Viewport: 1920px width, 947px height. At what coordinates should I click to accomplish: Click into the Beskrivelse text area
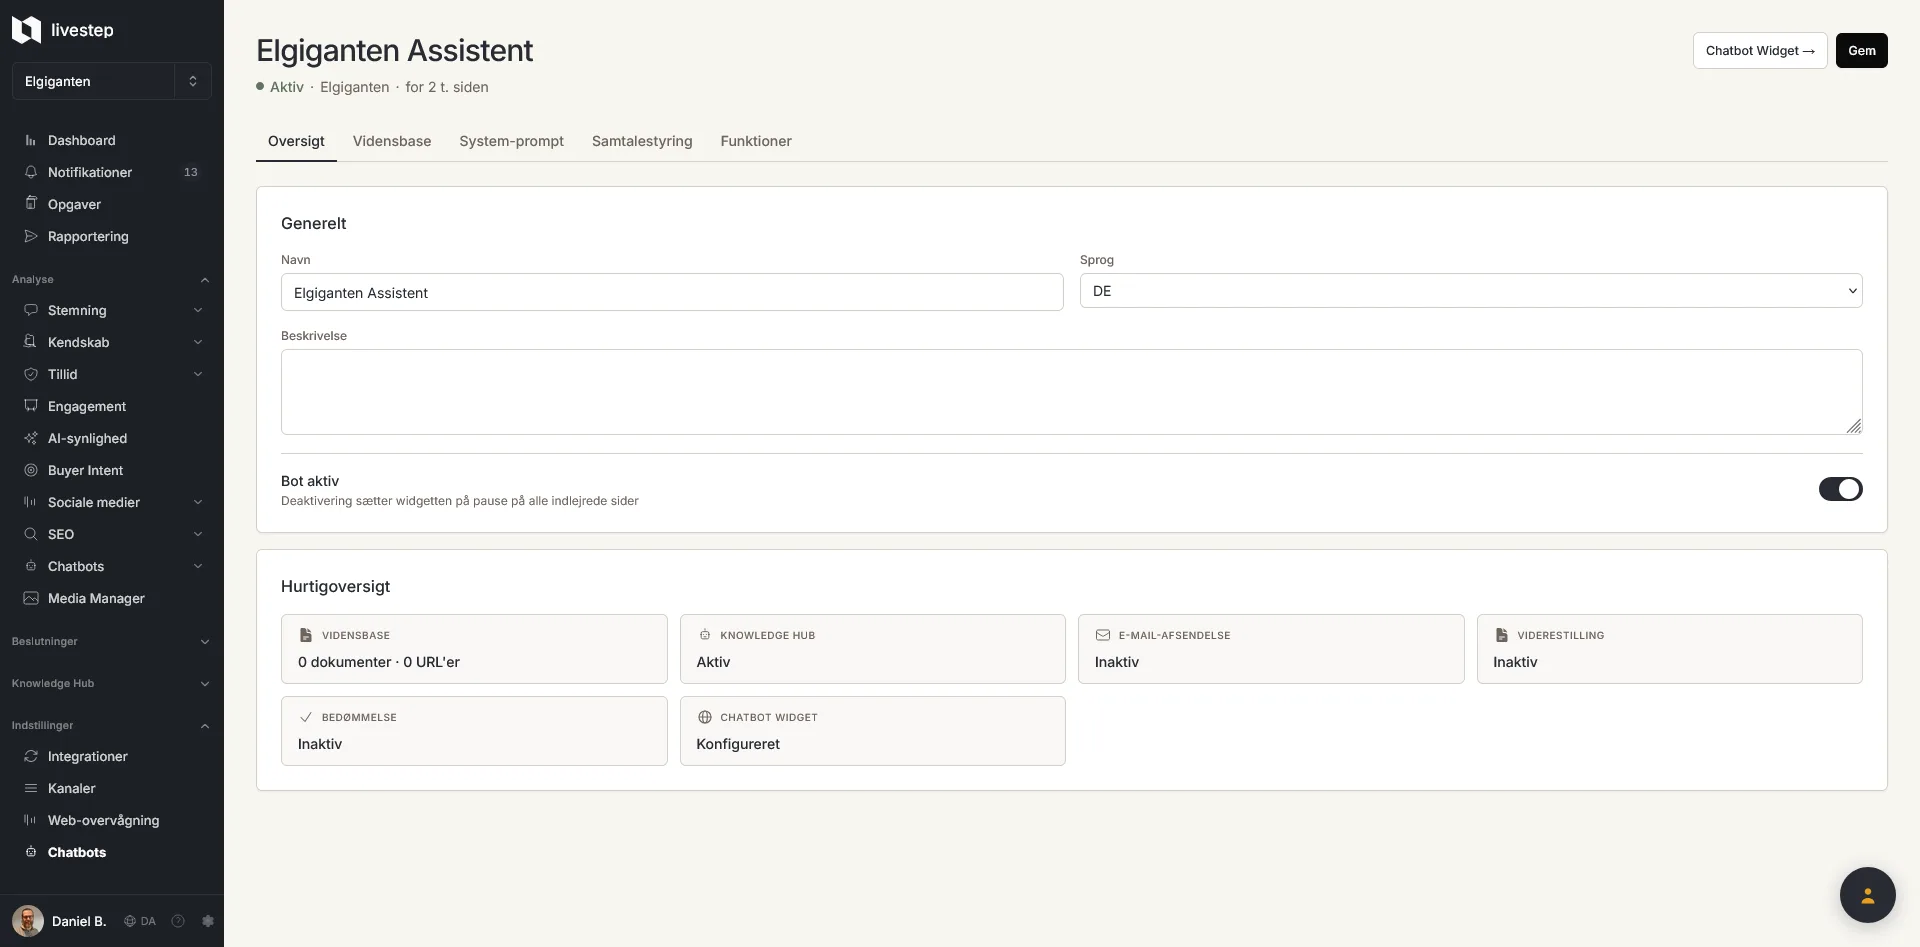coord(1071,391)
